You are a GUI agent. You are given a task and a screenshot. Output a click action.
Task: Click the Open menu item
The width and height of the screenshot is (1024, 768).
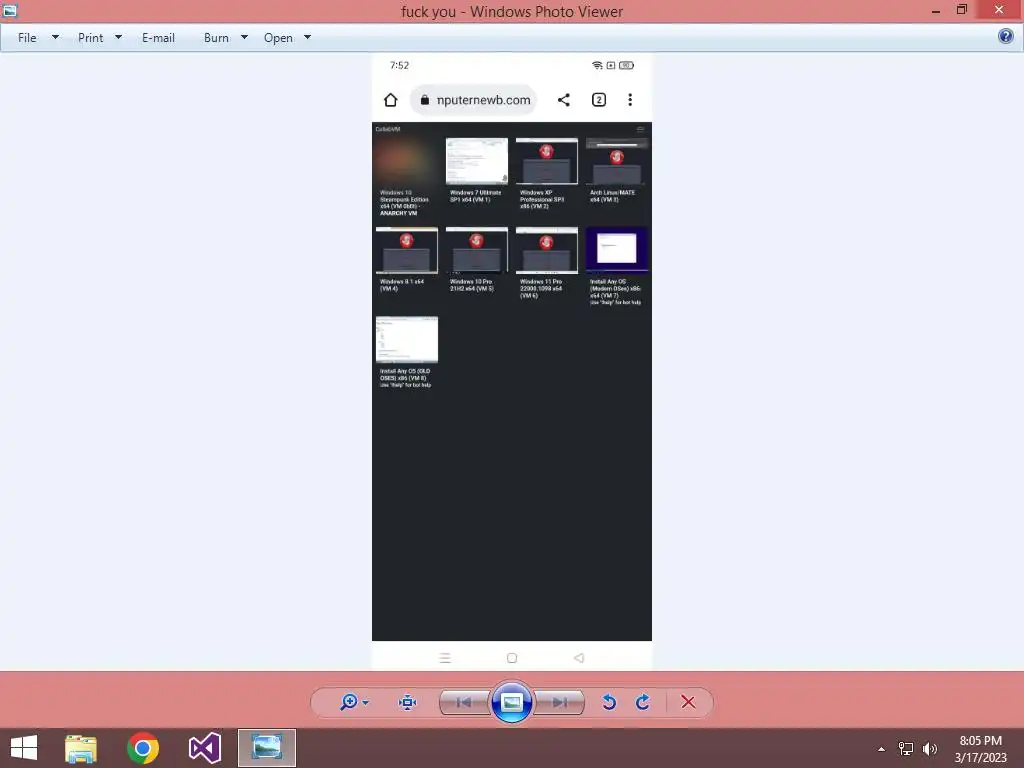[278, 38]
